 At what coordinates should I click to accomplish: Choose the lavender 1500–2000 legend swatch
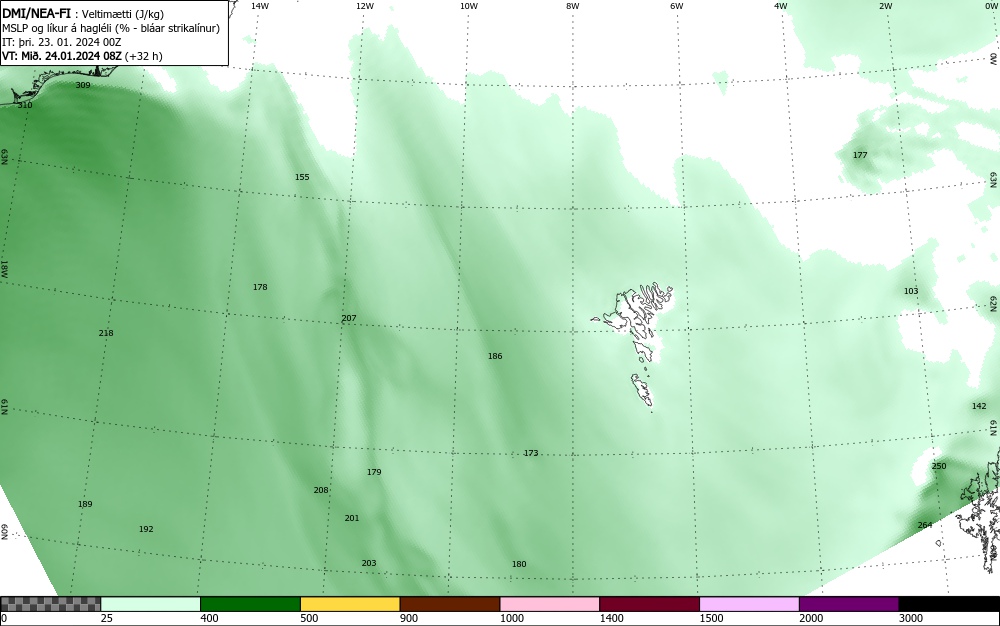[749, 604]
